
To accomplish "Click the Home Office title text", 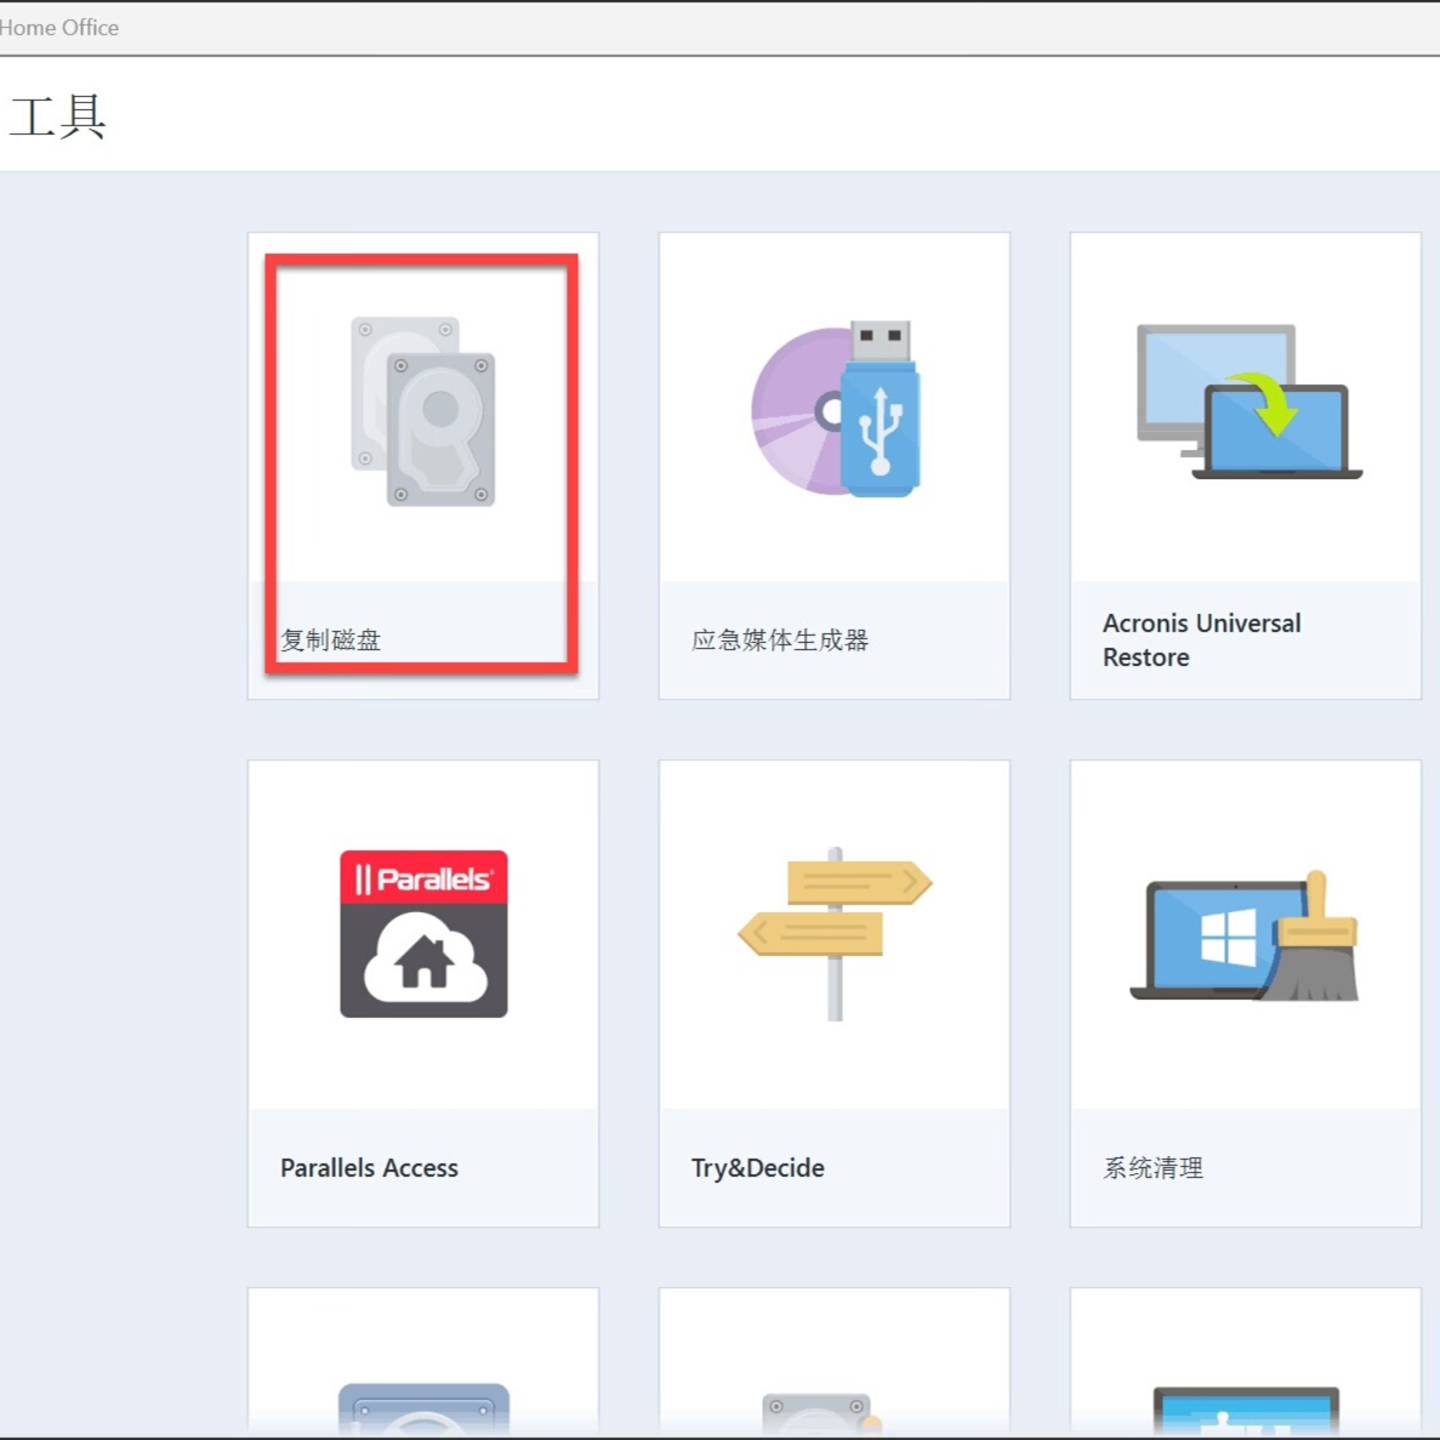I will 59,28.
